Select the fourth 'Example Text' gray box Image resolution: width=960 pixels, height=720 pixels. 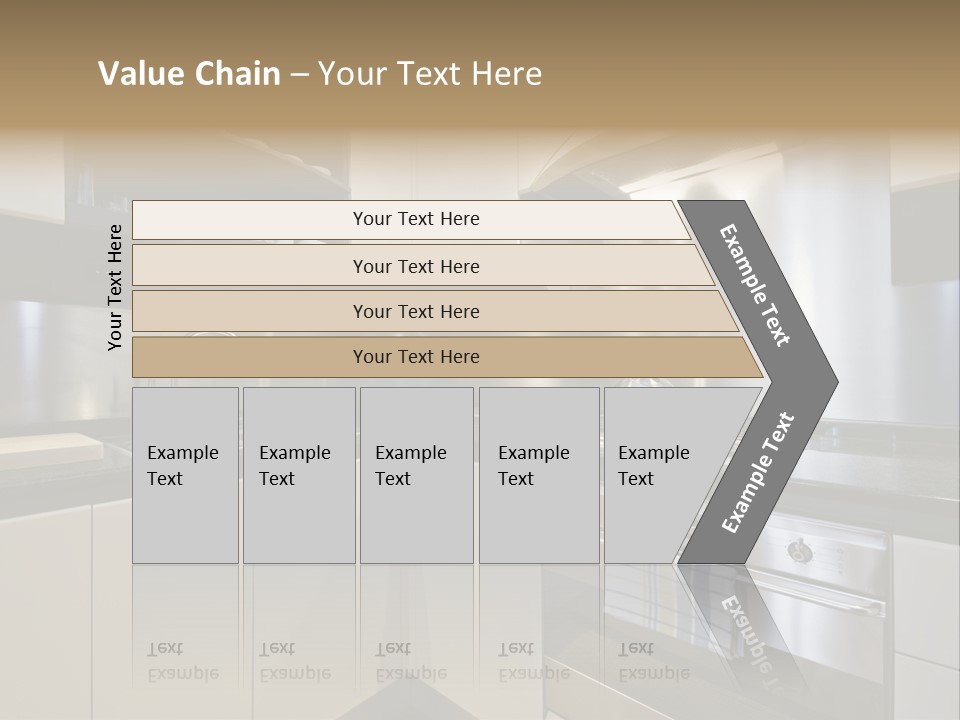pos(538,475)
